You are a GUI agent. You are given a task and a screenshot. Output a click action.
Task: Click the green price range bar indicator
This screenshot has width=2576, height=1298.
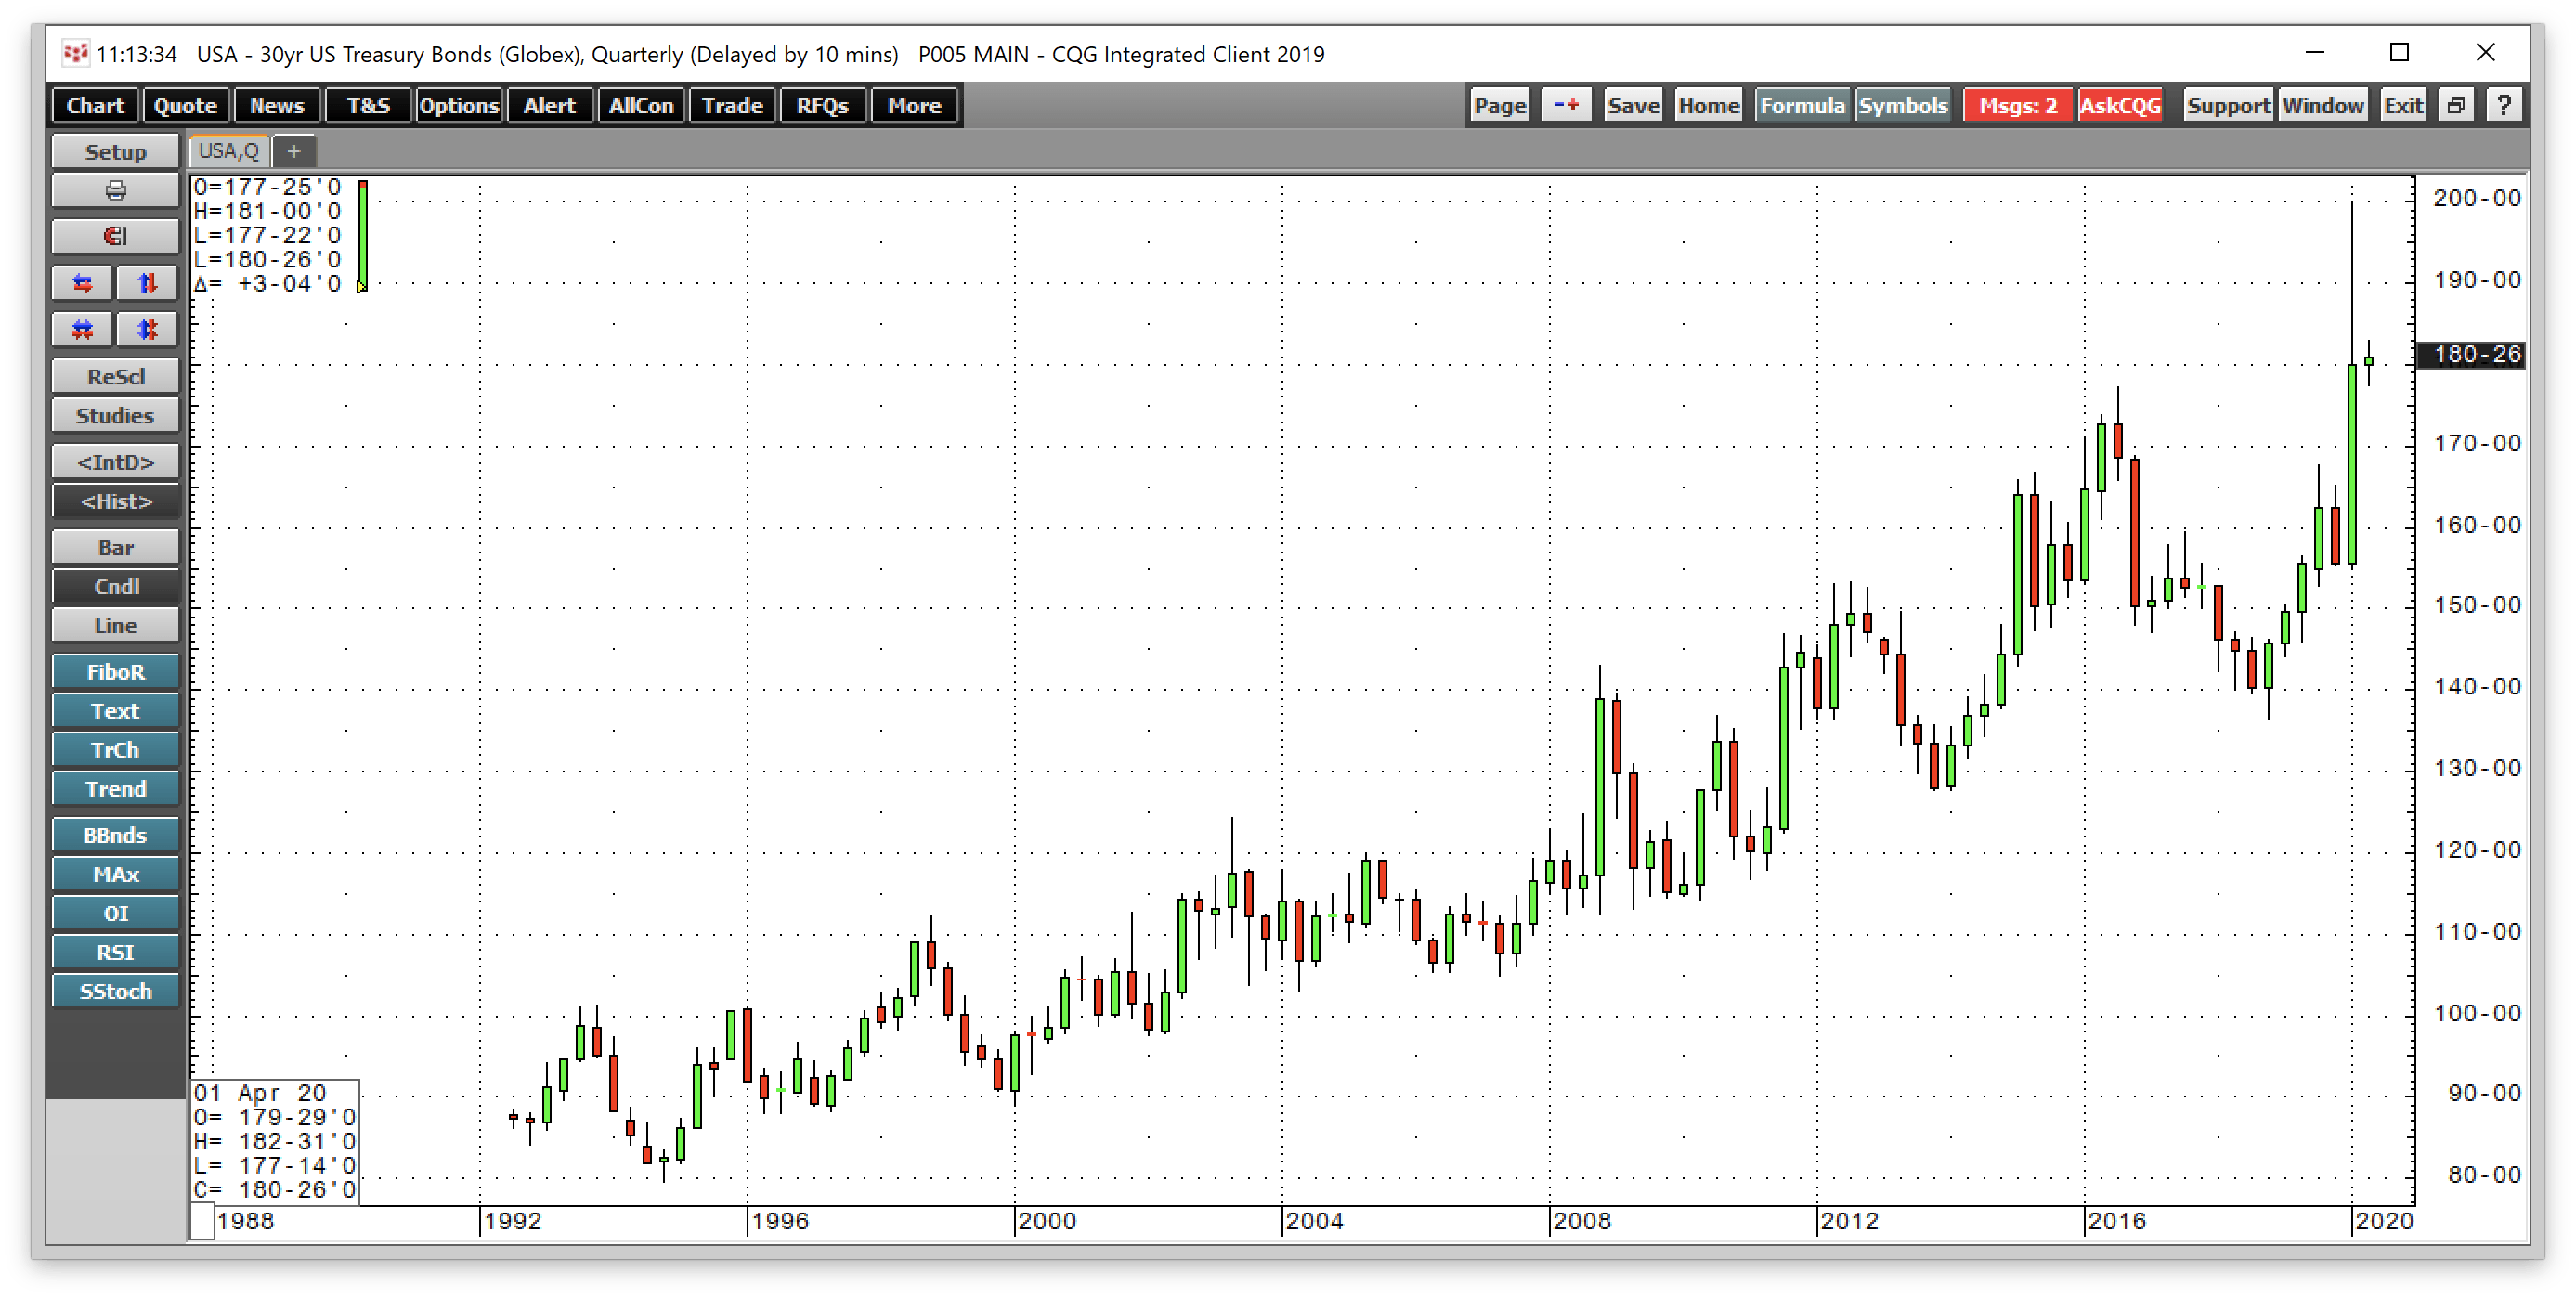click(x=363, y=236)
